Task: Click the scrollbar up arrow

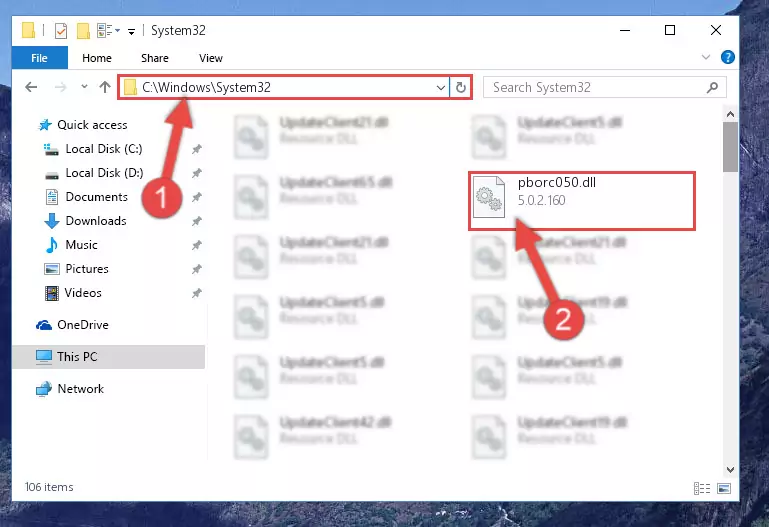Action: pyautogui.click(x=730, y=114)
